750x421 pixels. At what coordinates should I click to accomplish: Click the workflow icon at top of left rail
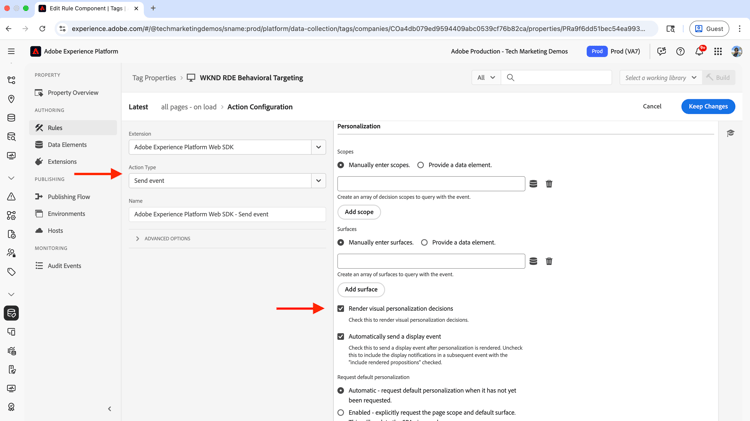point(11,80)
